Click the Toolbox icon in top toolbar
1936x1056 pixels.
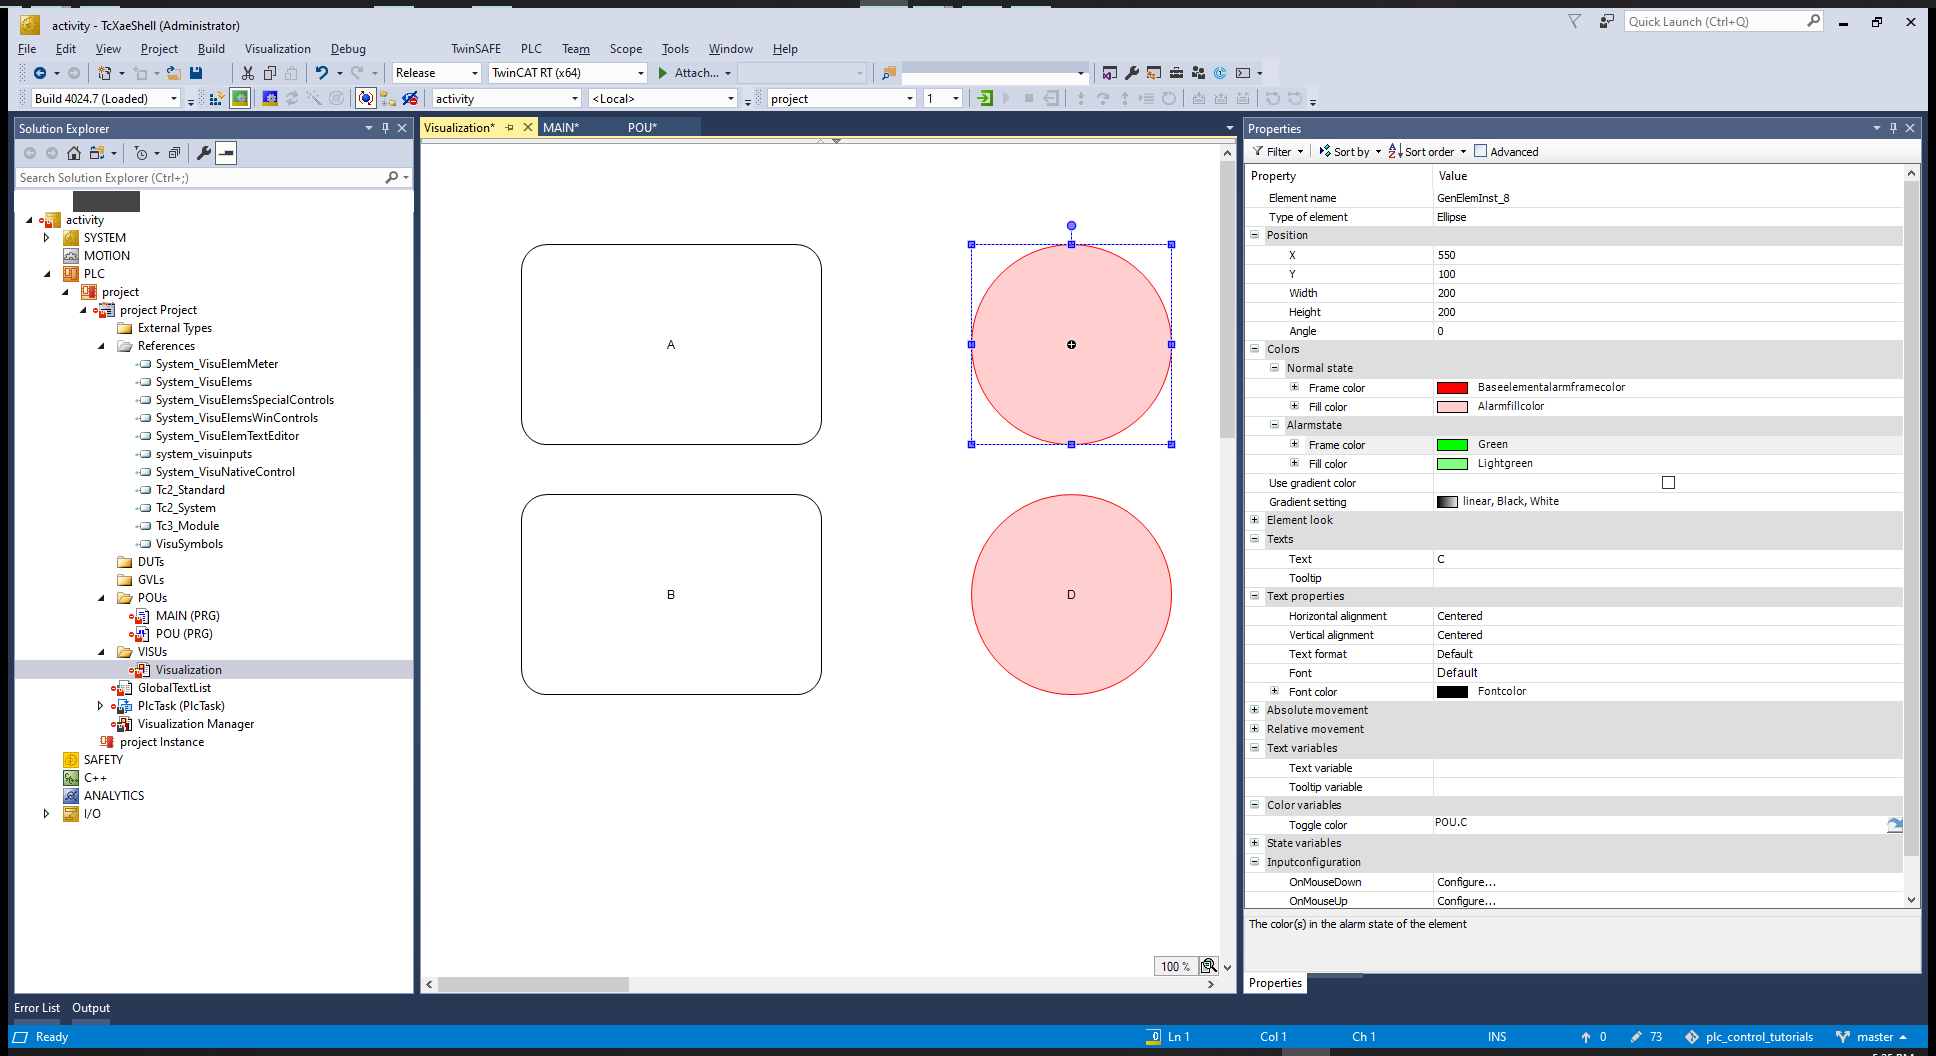1176,73
